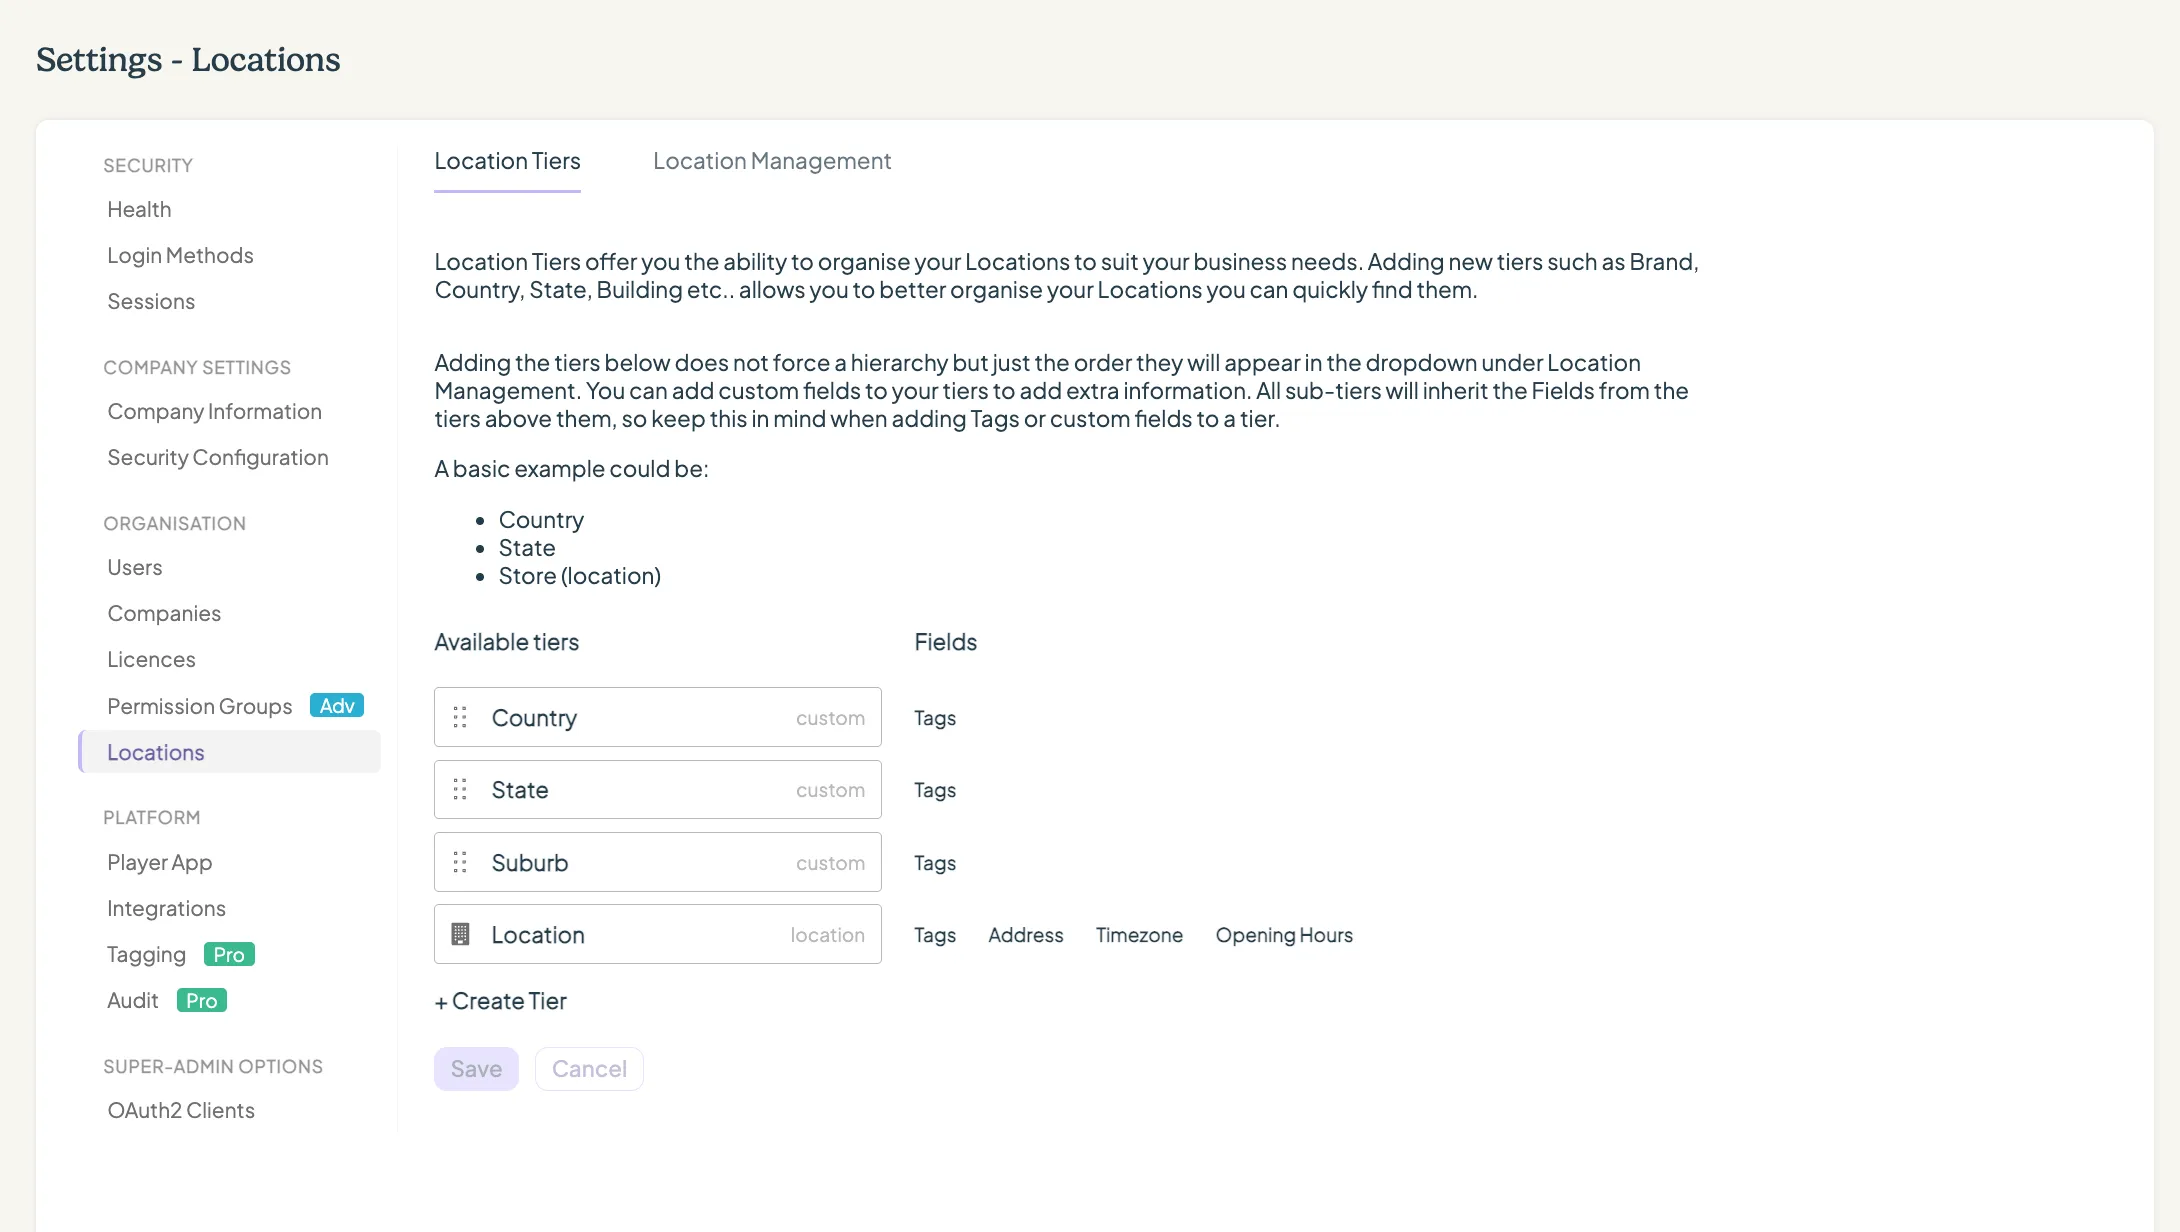Click the Timezone field label

point(1139,935)
